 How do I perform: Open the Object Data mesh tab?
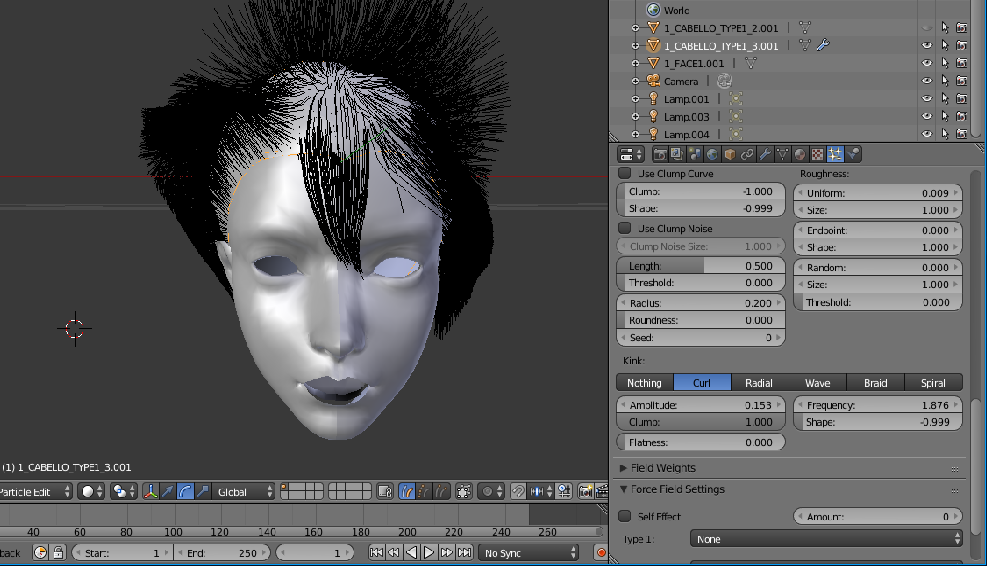coord(782,154)
